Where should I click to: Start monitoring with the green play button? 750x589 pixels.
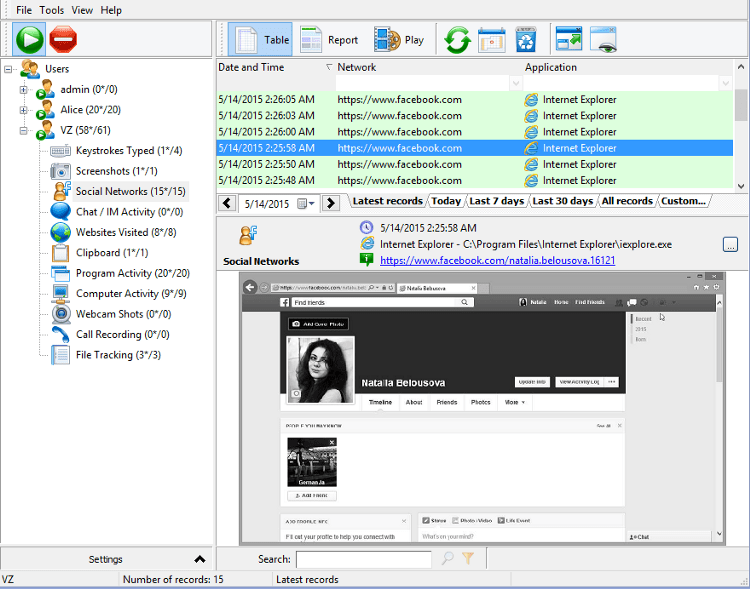[30, 39]
